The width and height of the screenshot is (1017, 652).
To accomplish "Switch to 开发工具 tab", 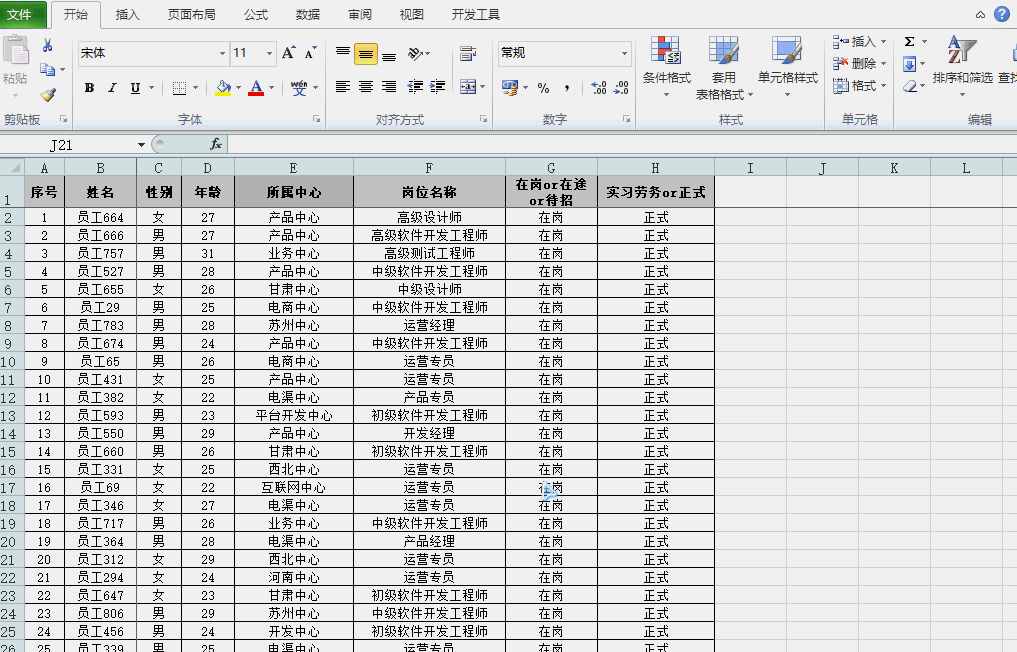I will click(x=475, y=14).
